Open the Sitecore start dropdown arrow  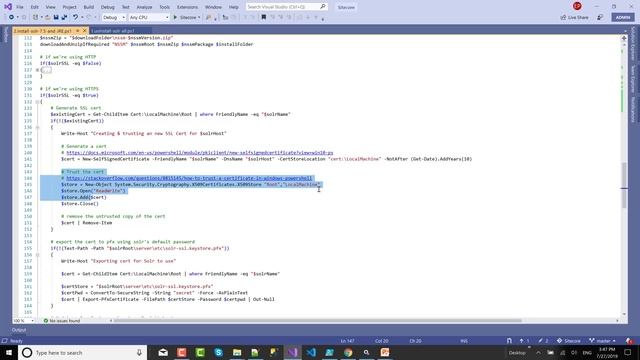(199, 18)
